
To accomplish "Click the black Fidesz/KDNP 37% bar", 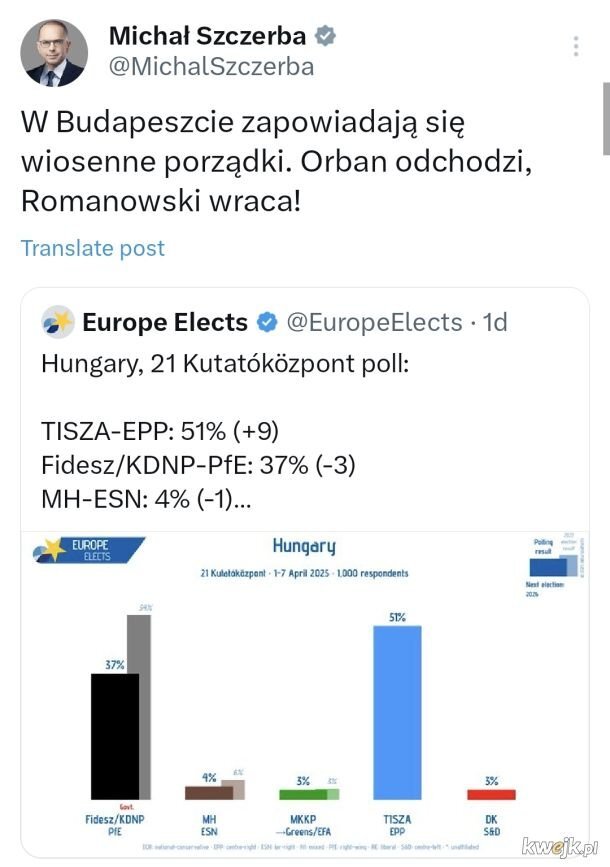I will tap(114, 736).
